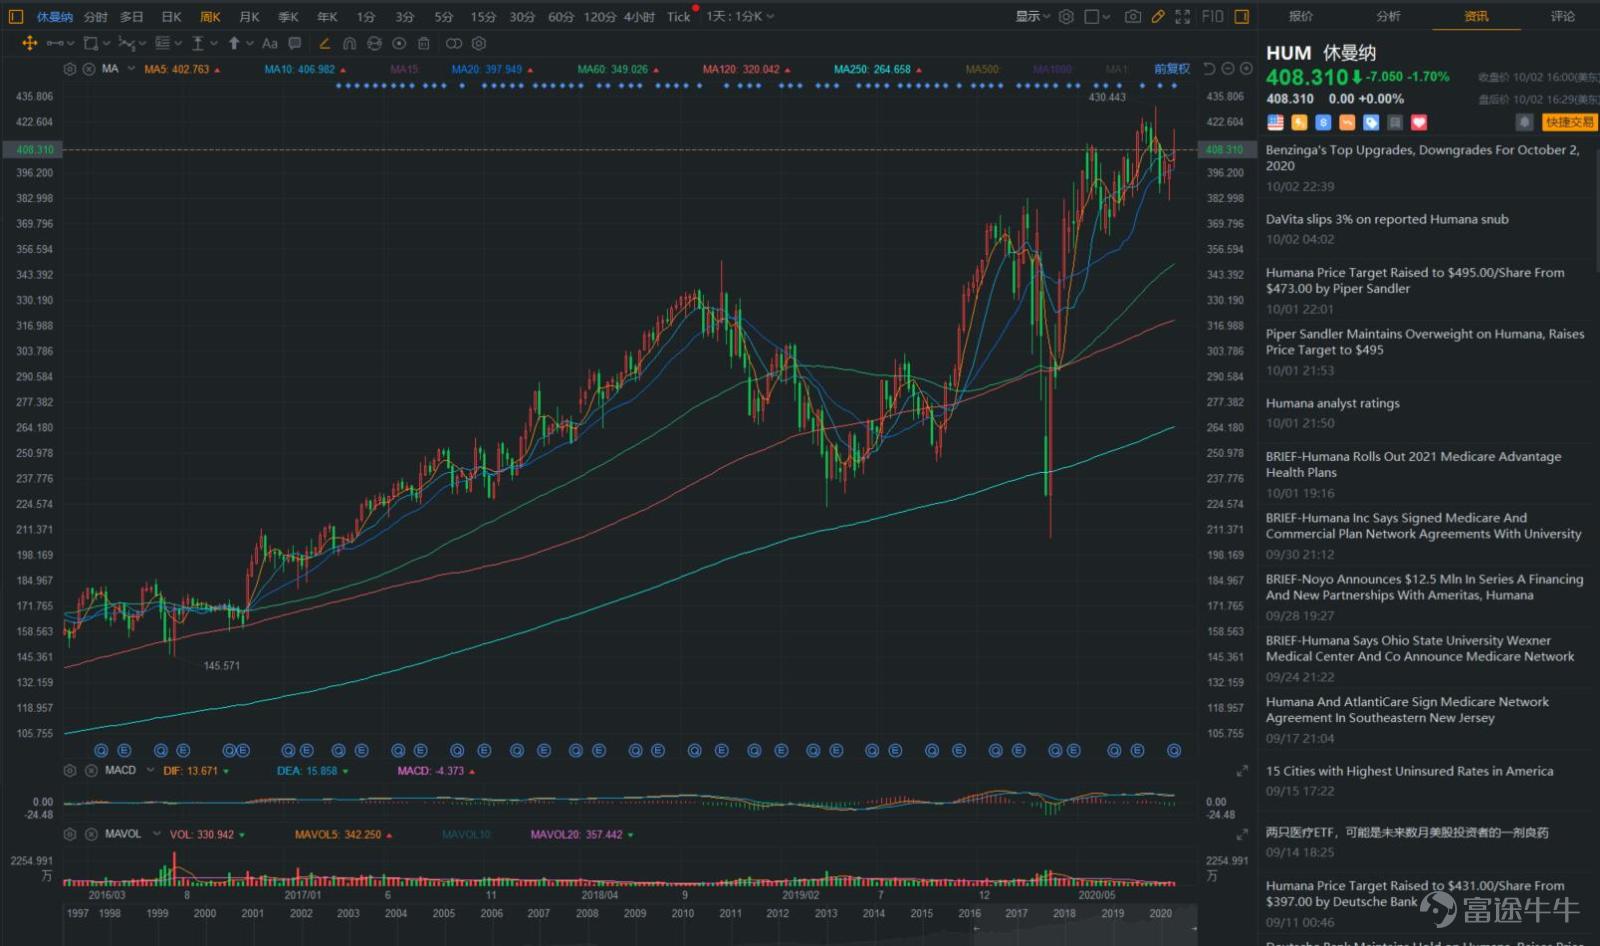
Task: Open MACD indicator settings gear
Action: (70, 770)
